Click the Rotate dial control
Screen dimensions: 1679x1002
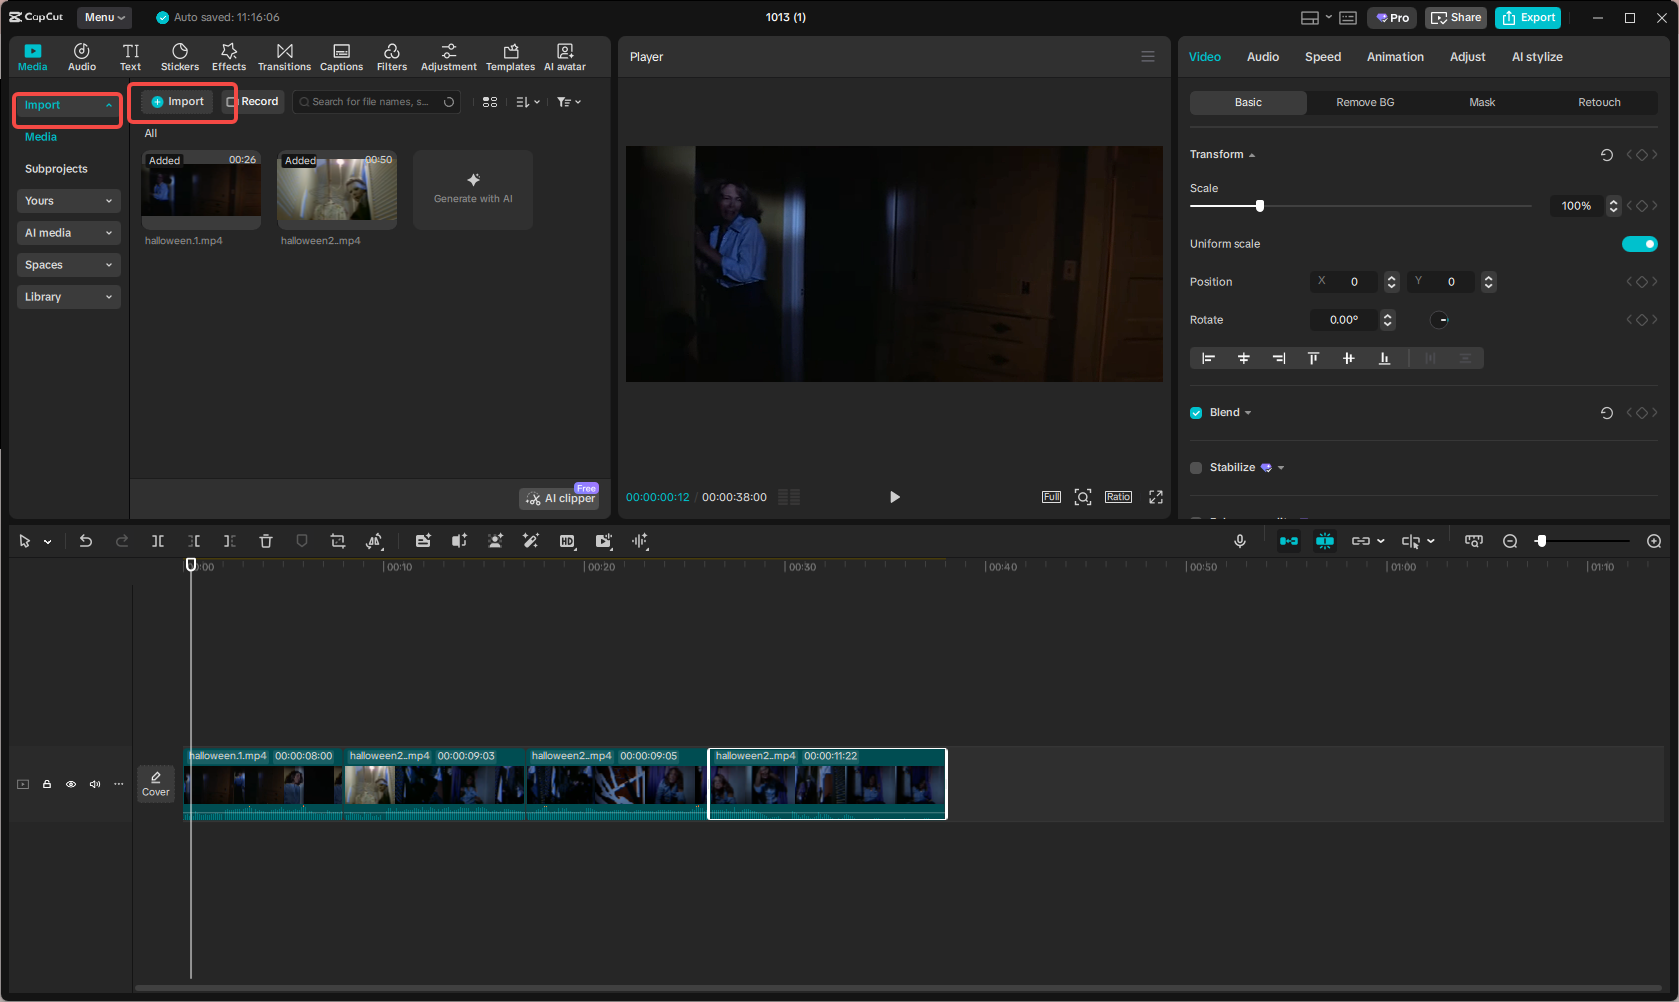click(1439, 320)
